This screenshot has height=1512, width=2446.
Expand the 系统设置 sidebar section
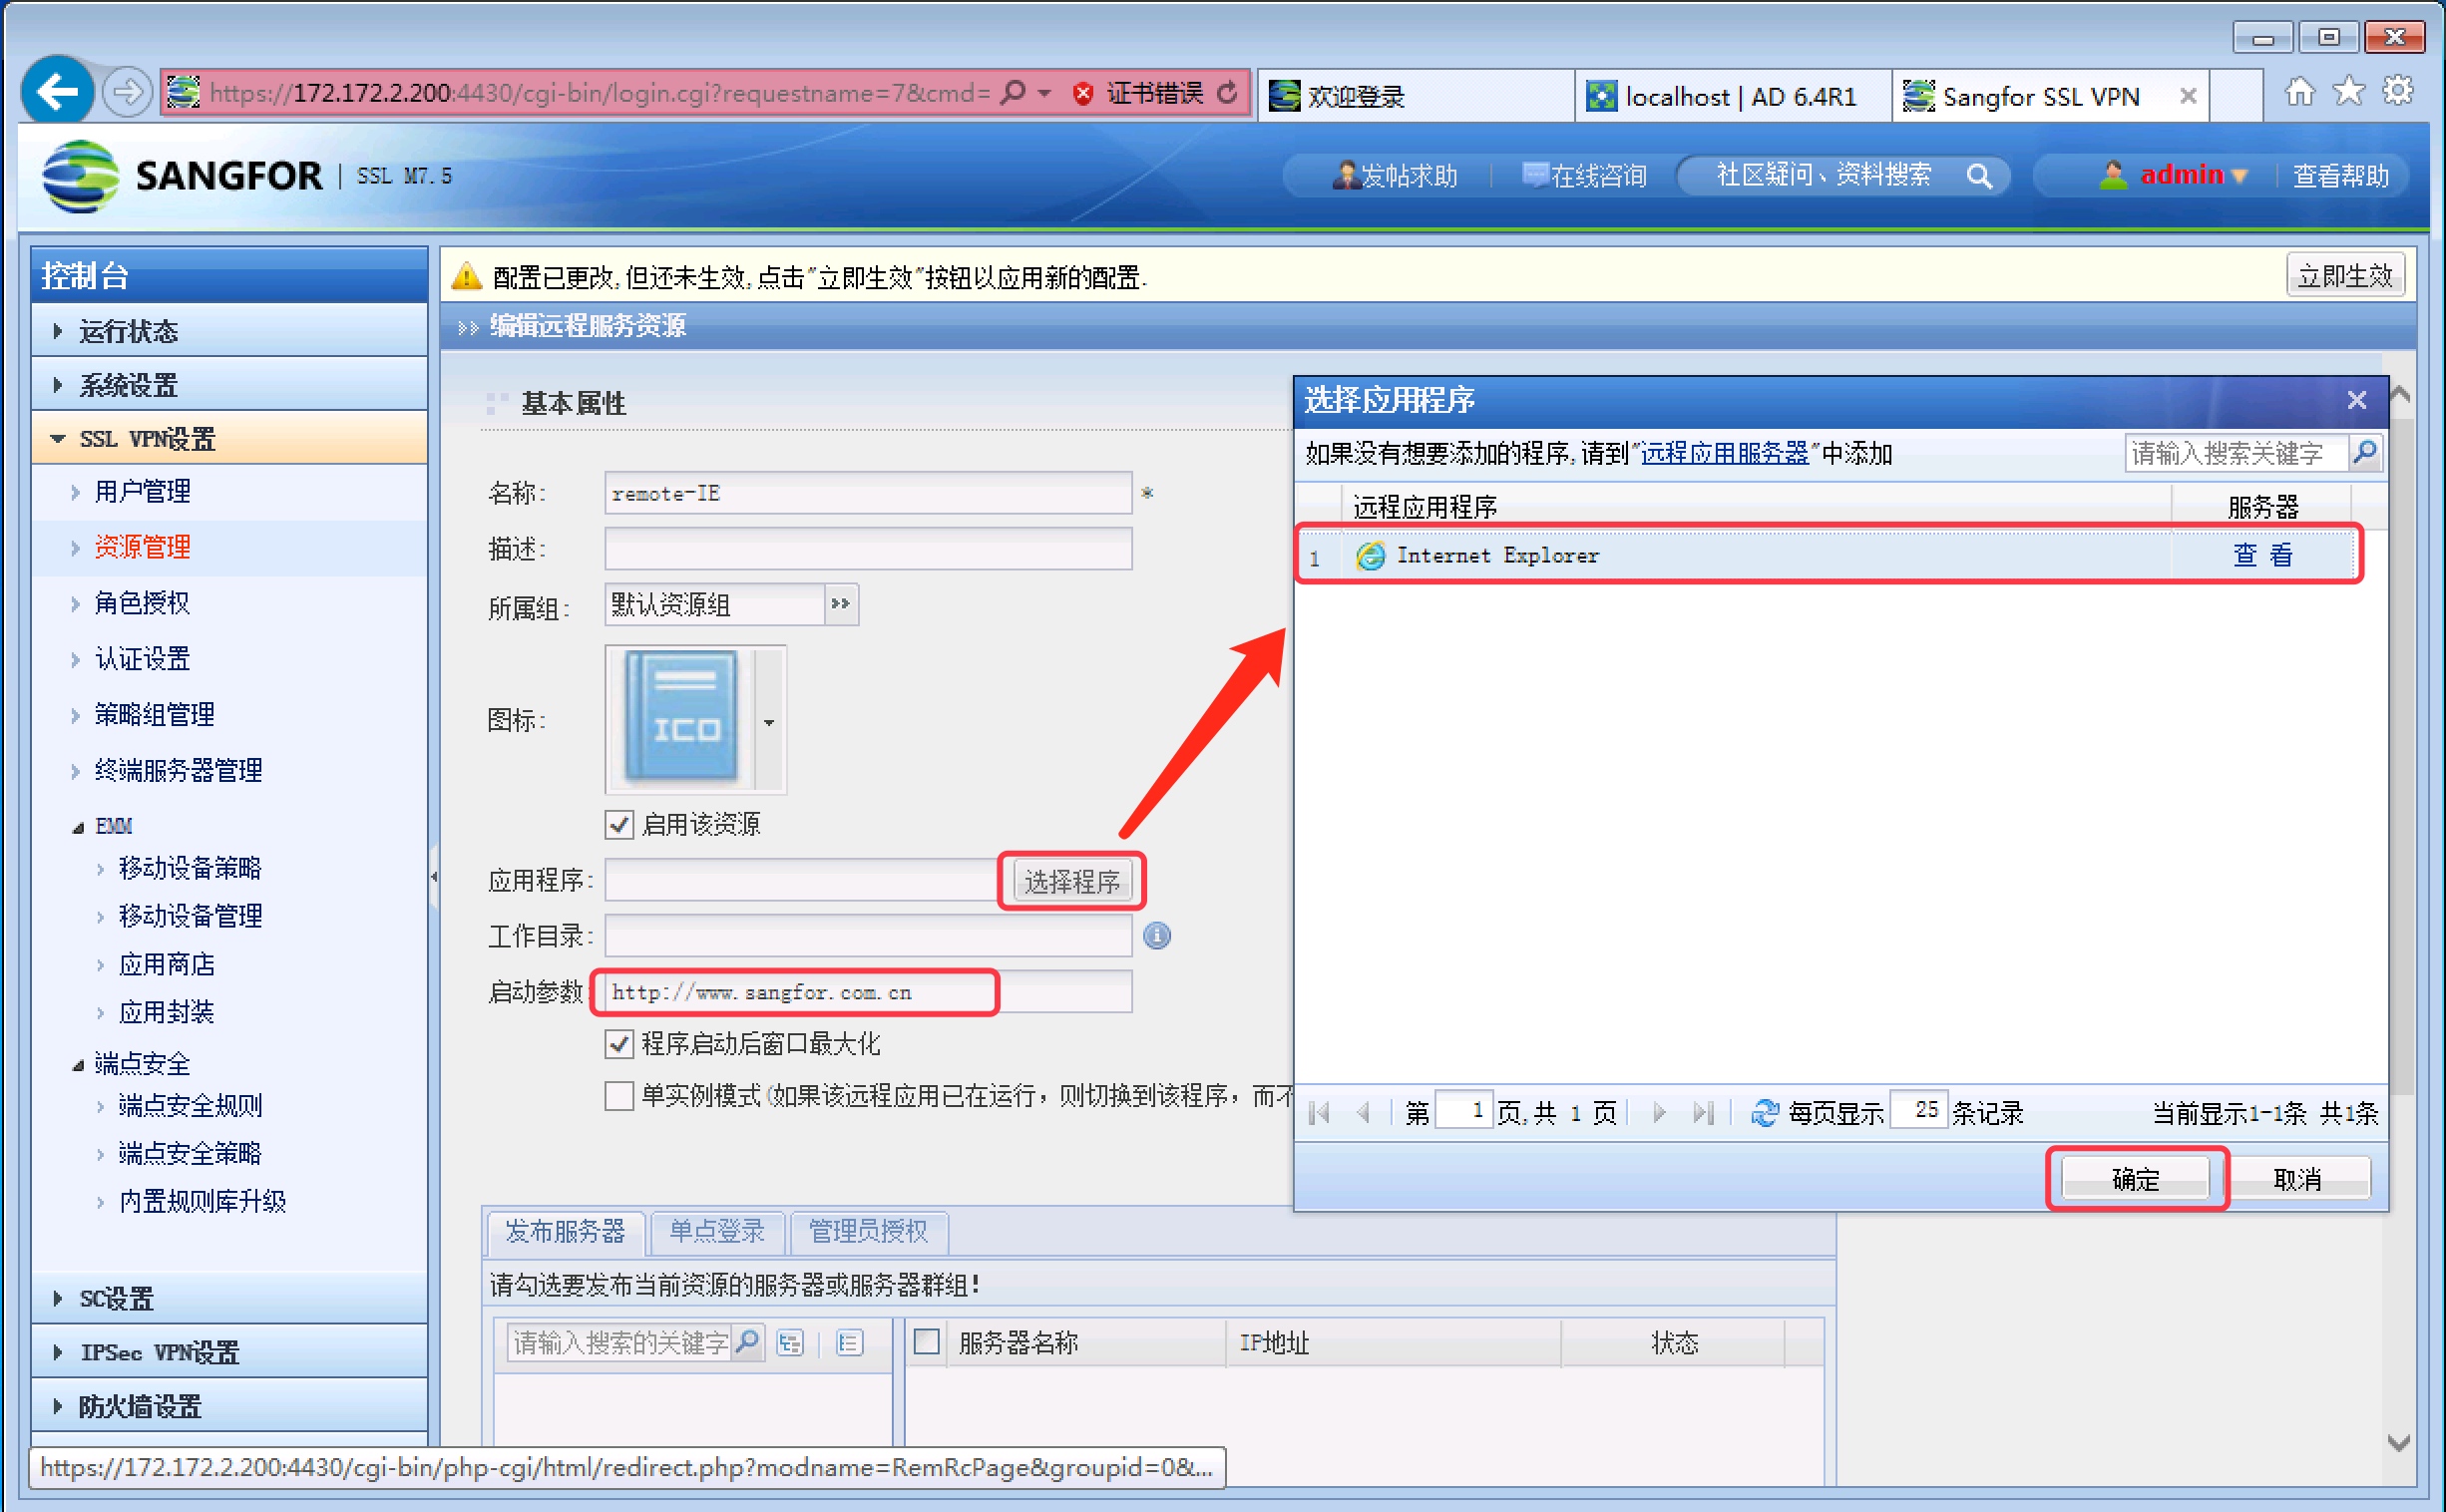[x=128, y=385]
